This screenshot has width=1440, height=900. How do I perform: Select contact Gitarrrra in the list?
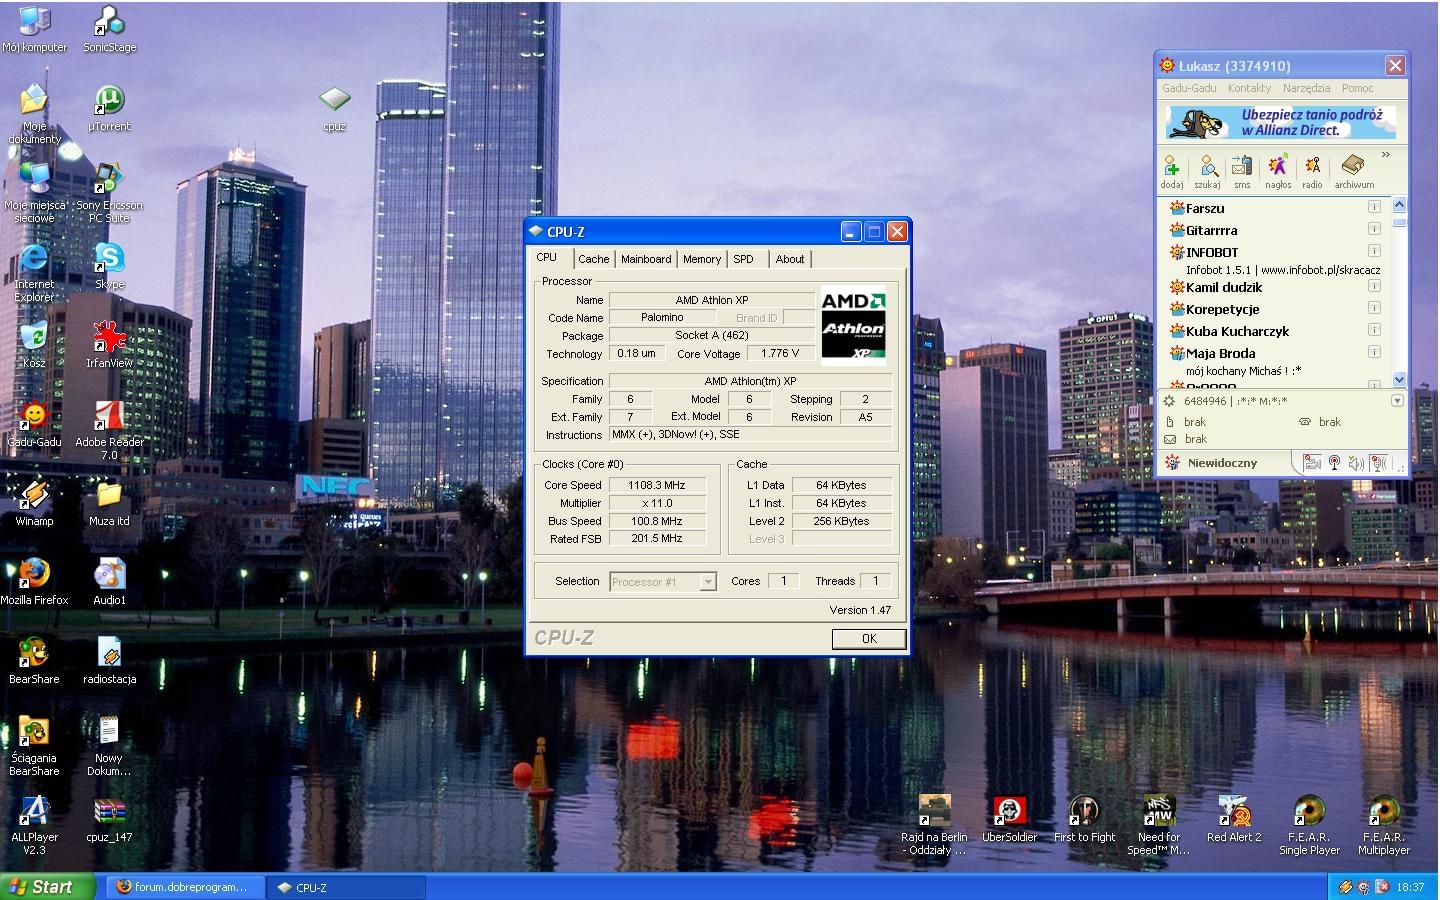(1211, 230)
